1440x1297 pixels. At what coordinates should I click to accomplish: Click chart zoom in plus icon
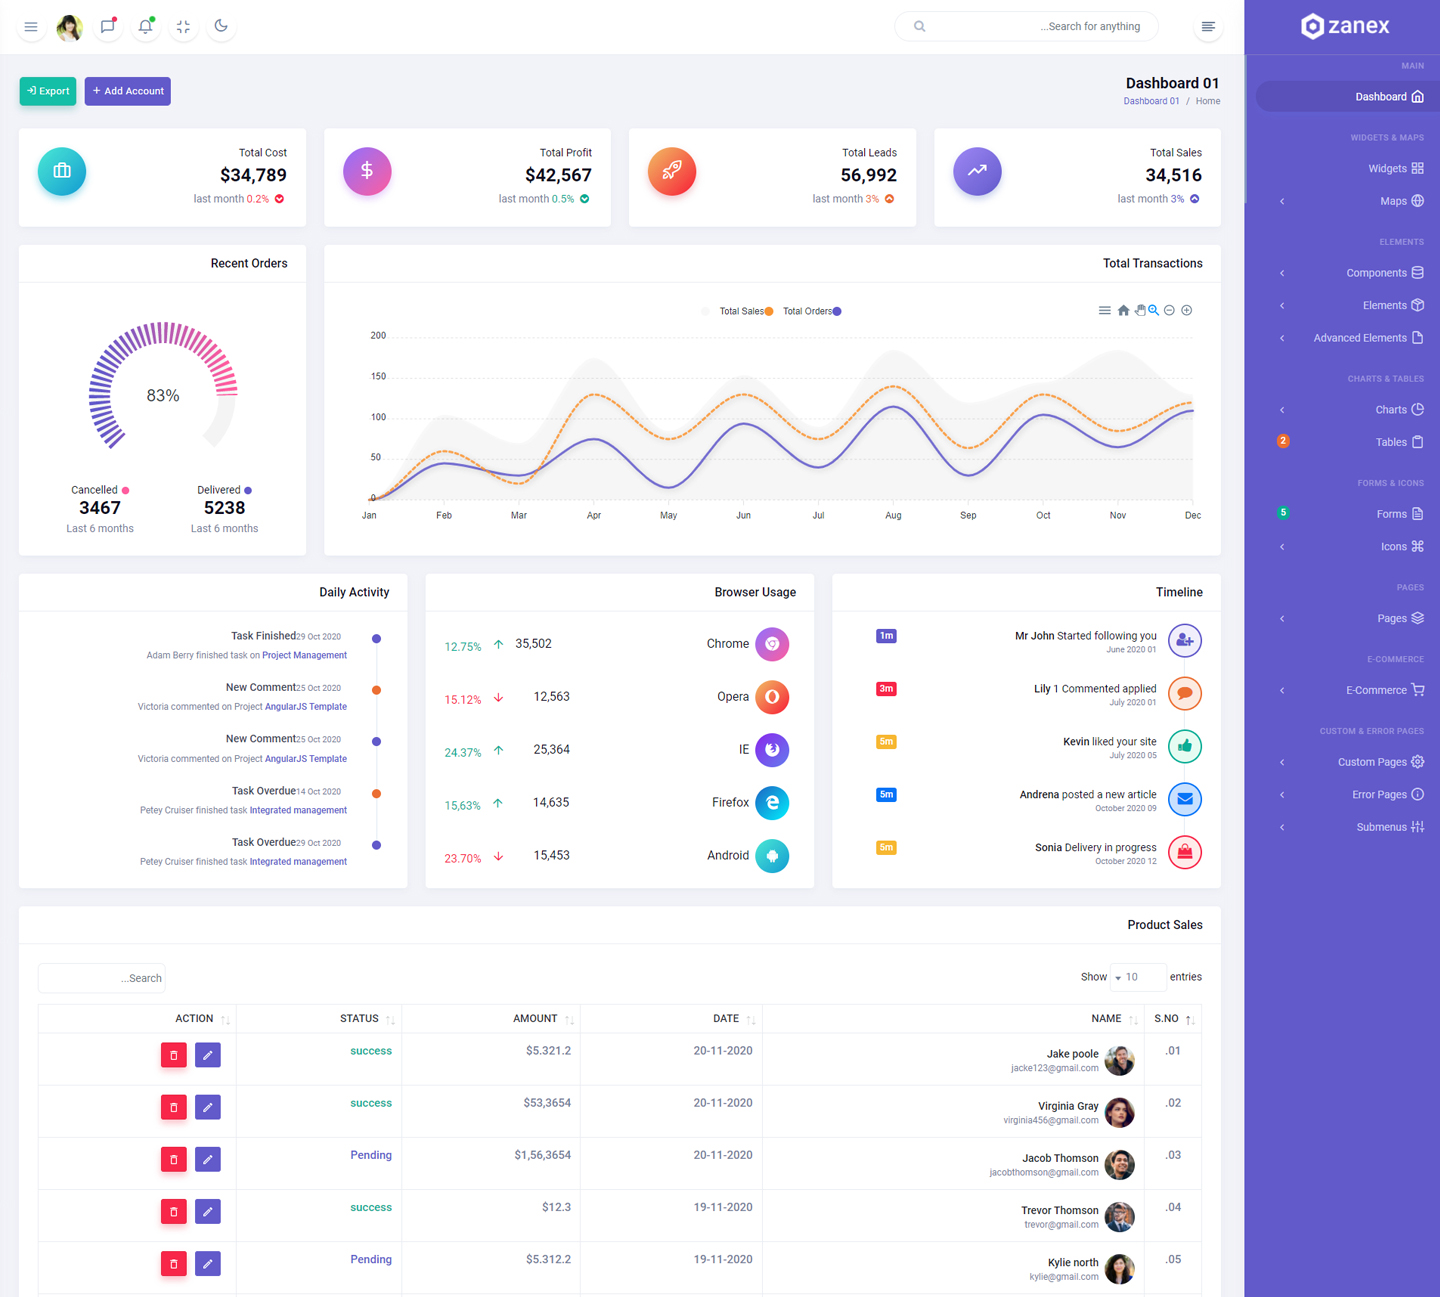(x=1187, y=311)
